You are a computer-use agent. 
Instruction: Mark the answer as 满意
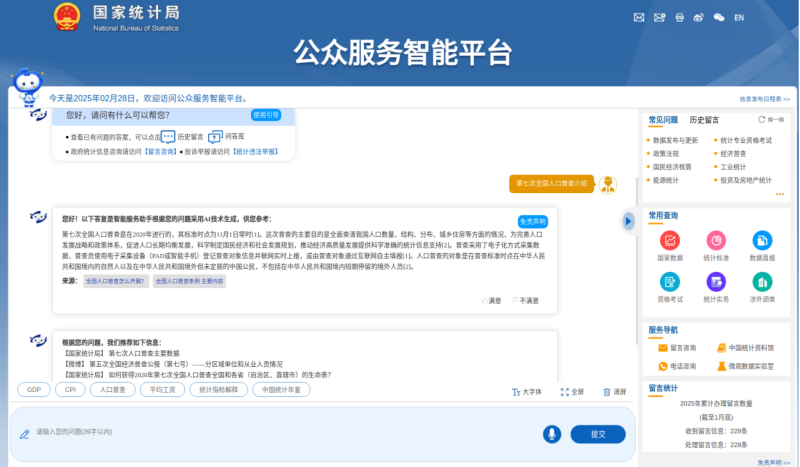(490, 300)
